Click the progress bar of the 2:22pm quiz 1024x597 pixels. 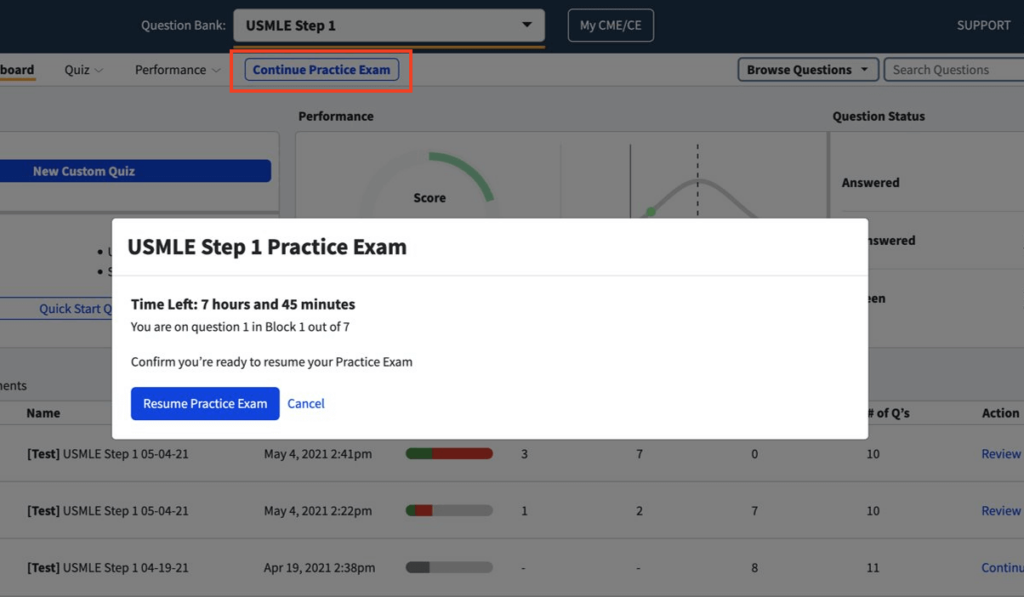(449, 511)
